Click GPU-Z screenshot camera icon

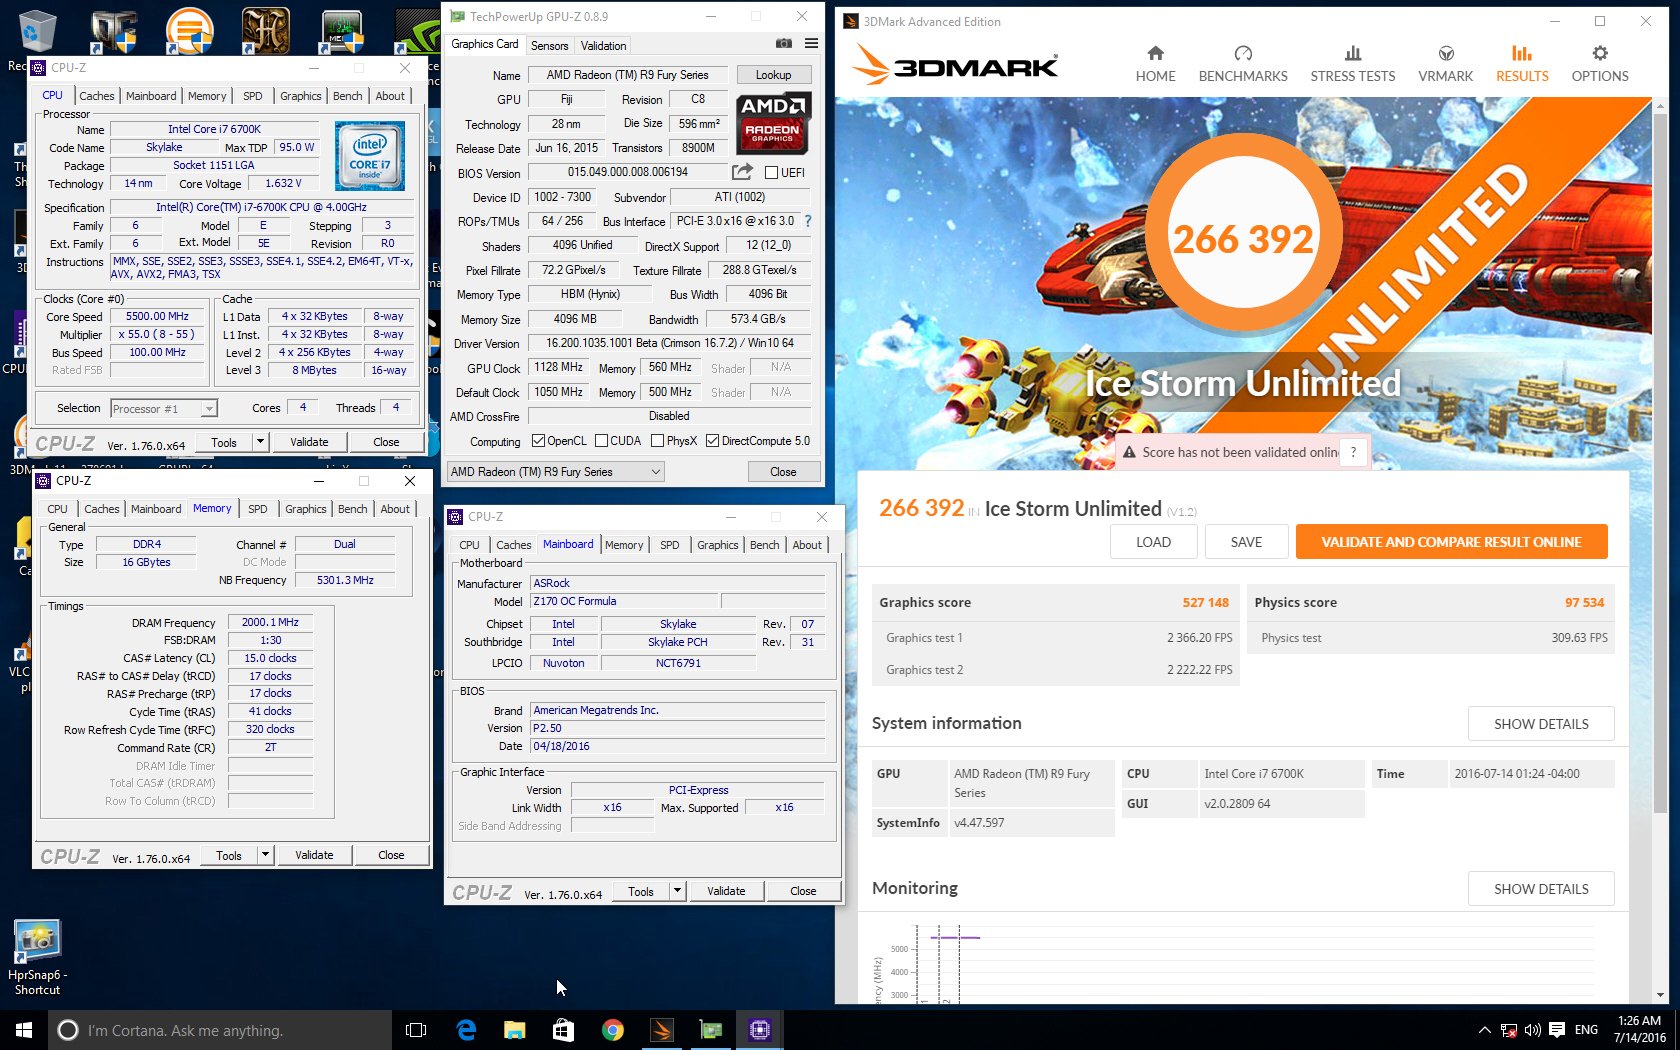point(784,44)
